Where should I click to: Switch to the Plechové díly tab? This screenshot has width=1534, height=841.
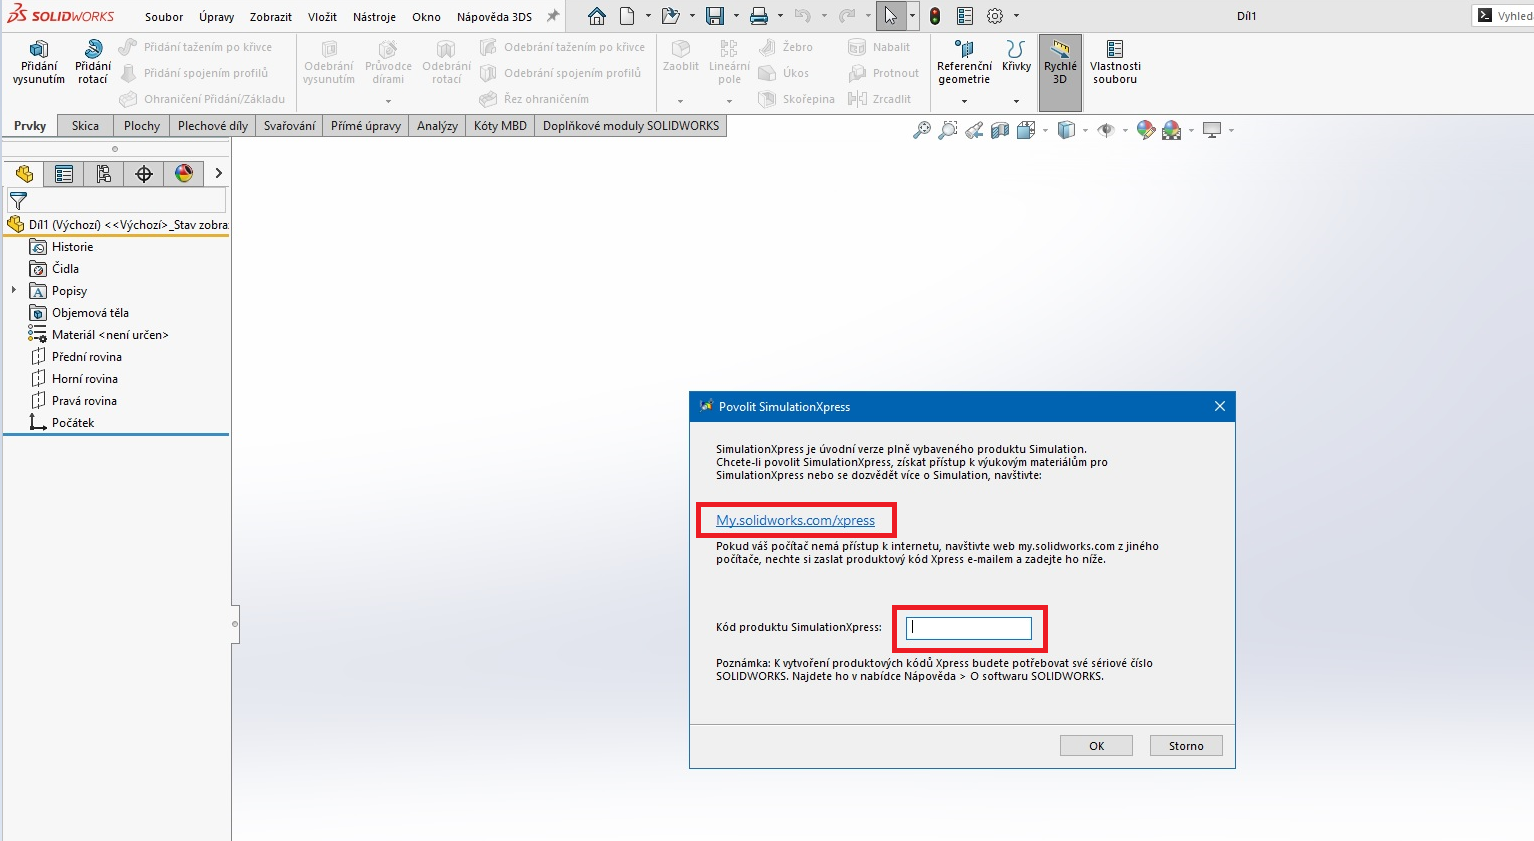(213, 126)
